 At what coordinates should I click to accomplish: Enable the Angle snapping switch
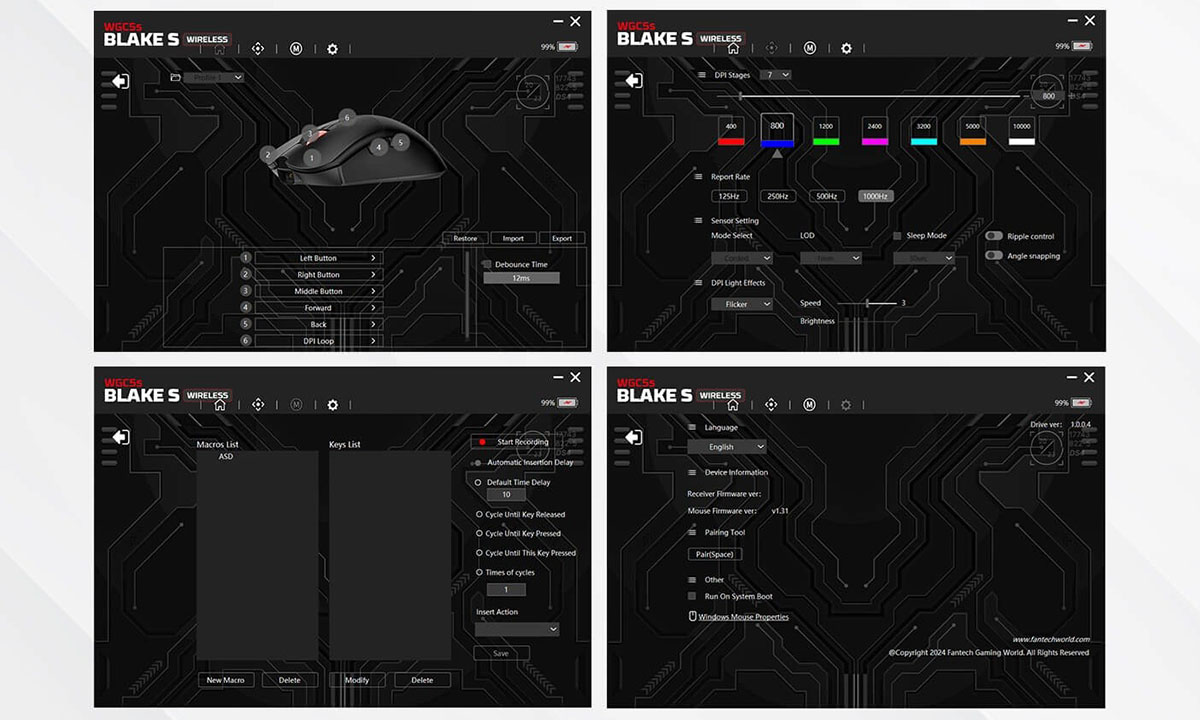coord(994,256)
